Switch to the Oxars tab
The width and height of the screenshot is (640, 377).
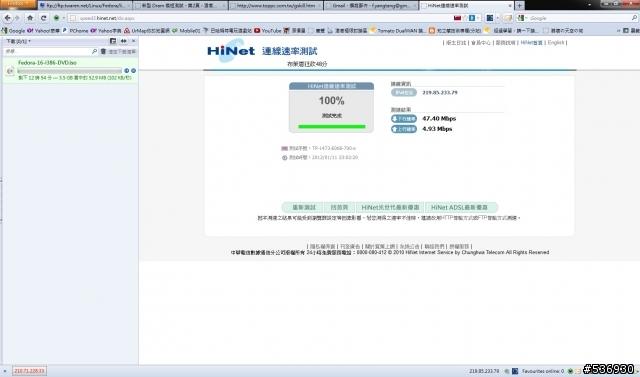point(180,6)
